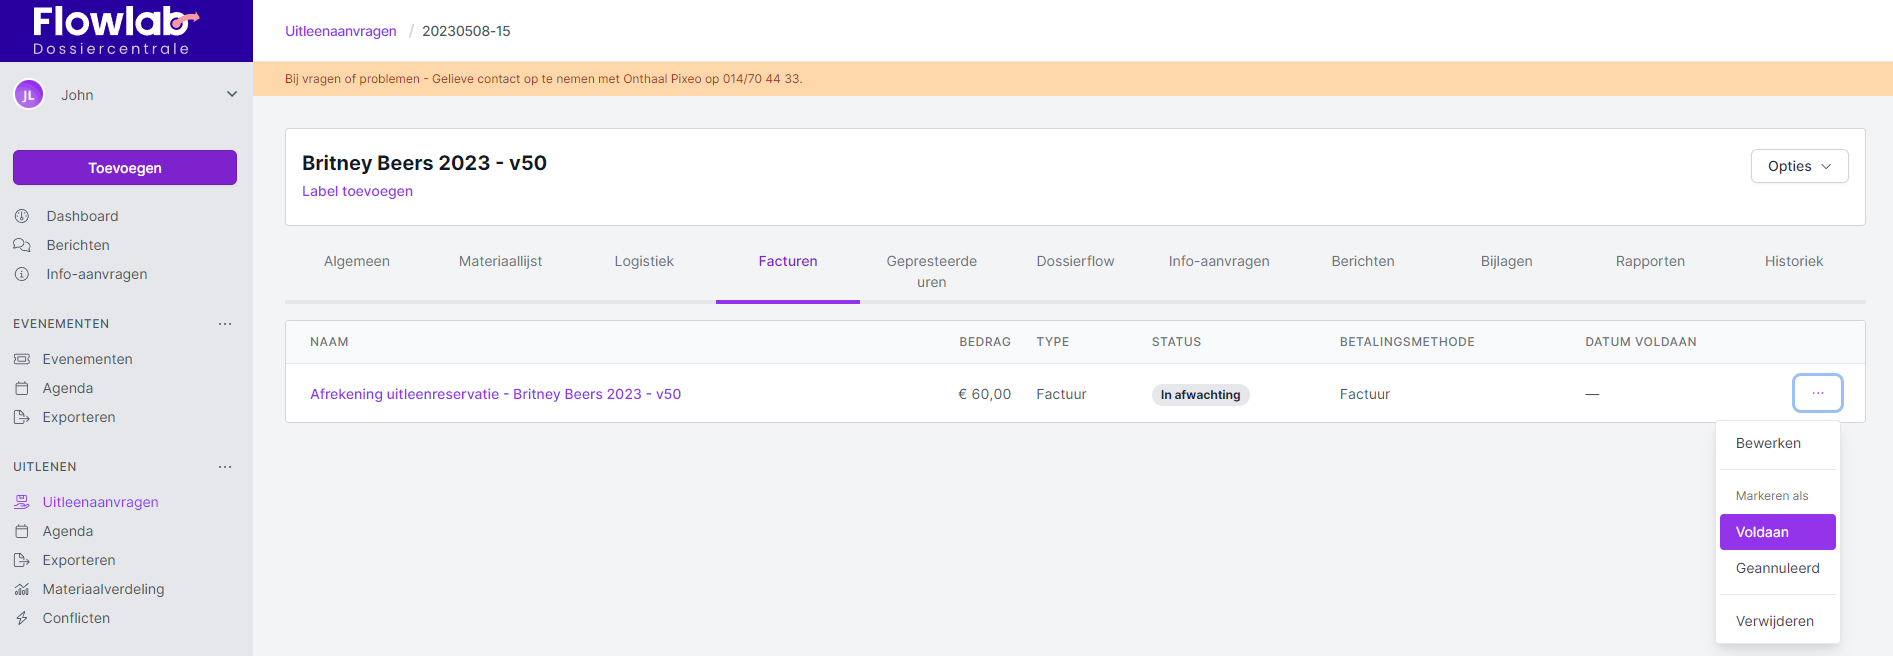Expand the John user menu chevron

pyautogui.click(x=232, y=95)
